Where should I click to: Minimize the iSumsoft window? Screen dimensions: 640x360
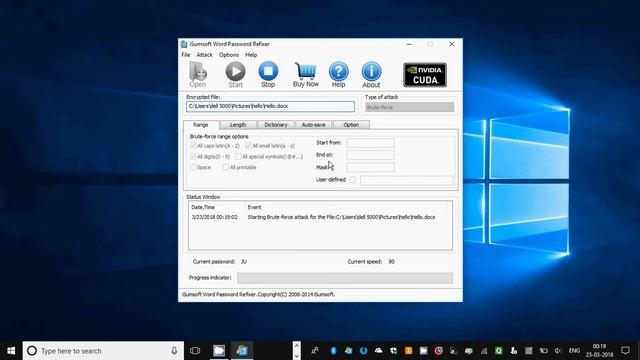coord(409,44)
